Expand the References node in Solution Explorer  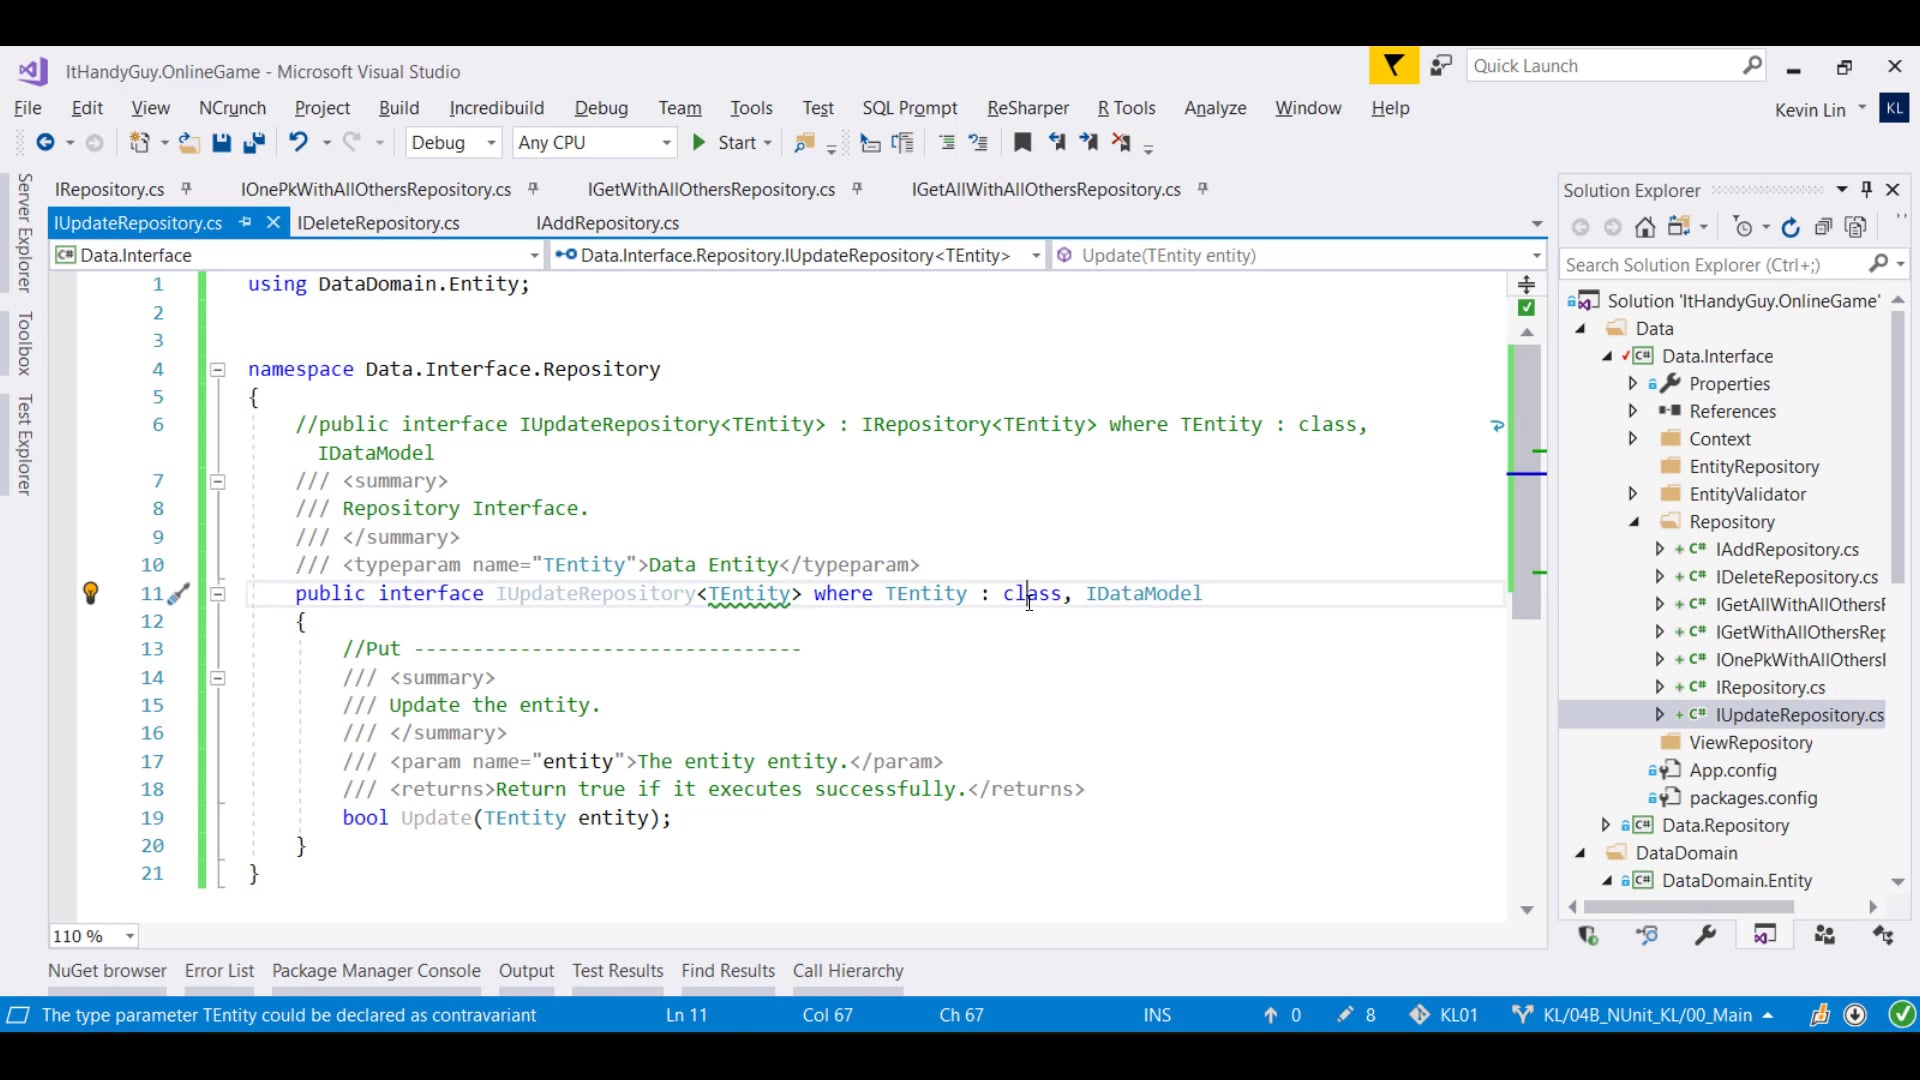[x=1633, y=411]
